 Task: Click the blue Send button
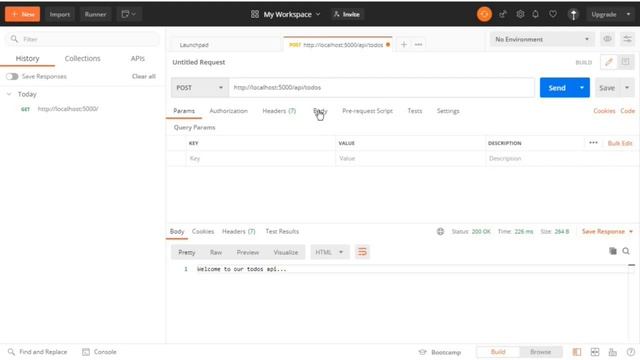(557, 87)
